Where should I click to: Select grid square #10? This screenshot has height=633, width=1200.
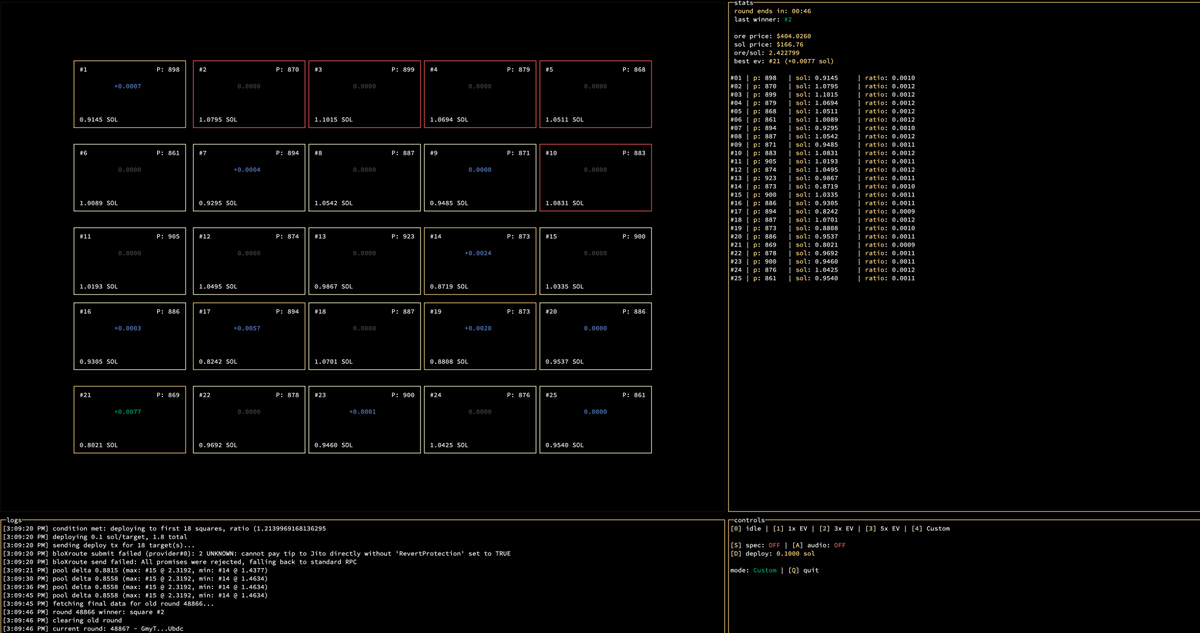[596, 177]
